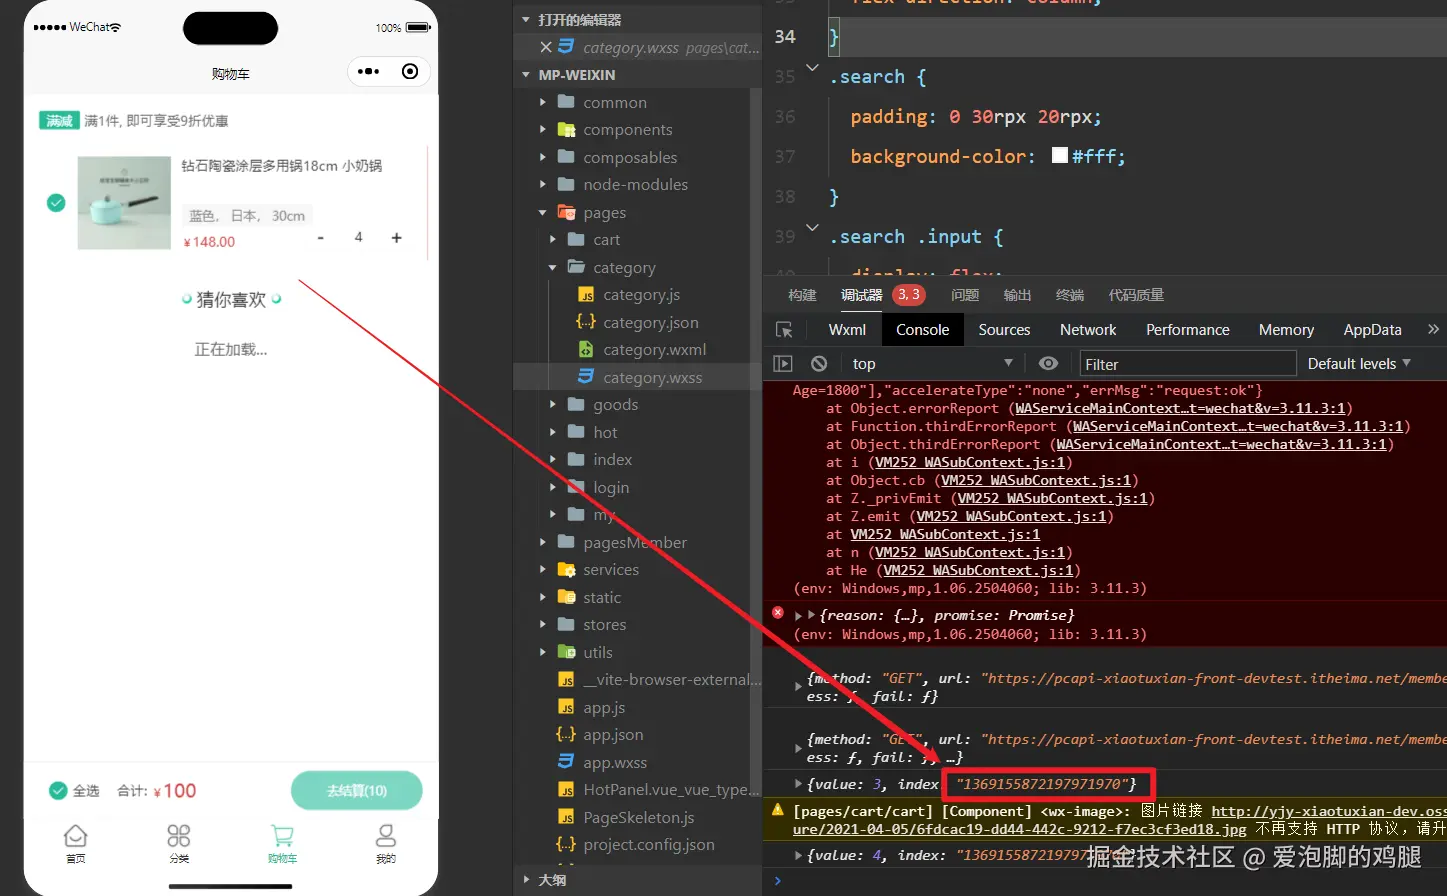Switch to the Performance tab
1447x896 pixels.
[1188, 330]
